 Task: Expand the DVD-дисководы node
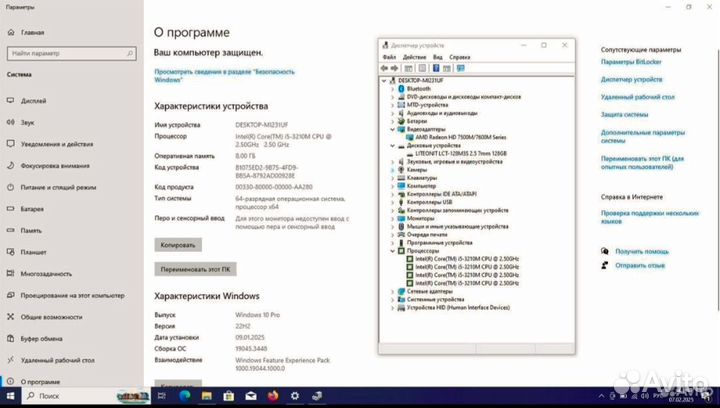pyautogui.click(x=393, y=97)
